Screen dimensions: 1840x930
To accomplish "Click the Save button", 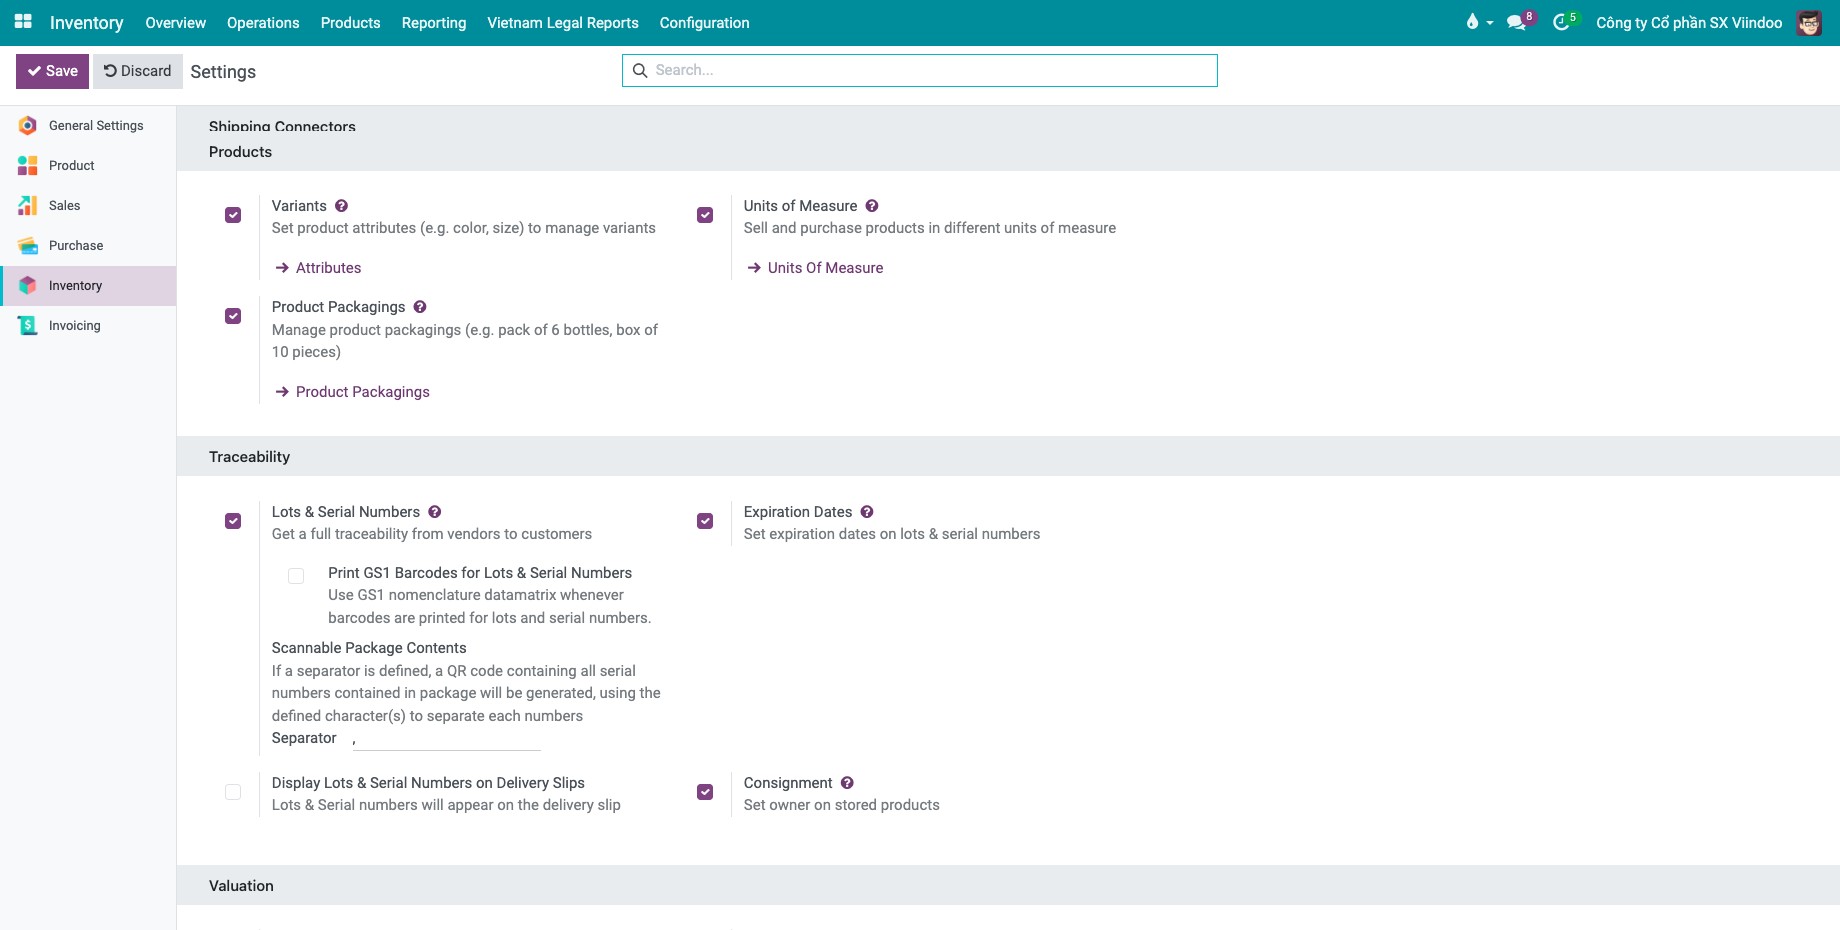I will 53,71.
